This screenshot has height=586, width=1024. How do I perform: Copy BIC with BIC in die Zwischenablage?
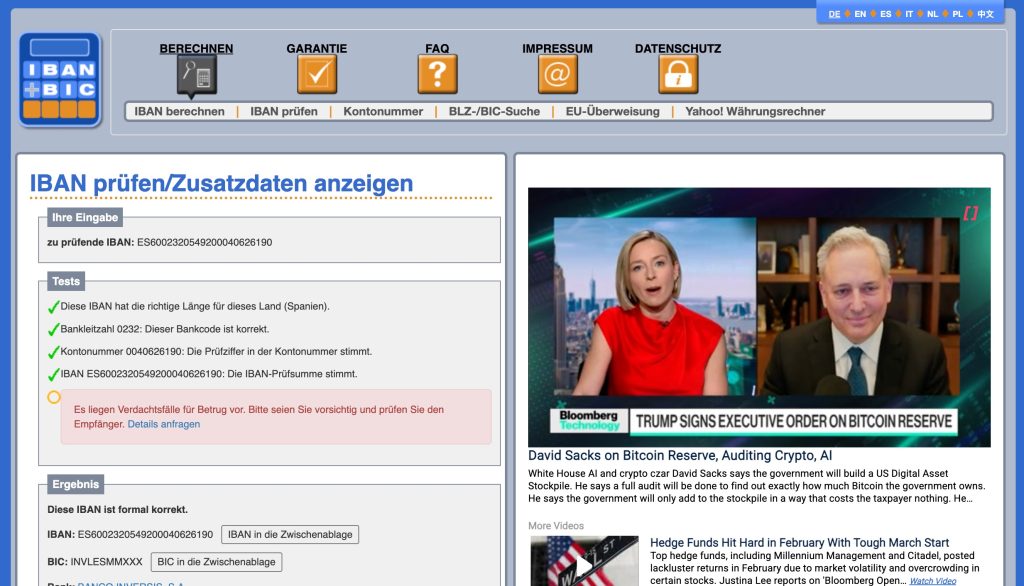point(216,562)
